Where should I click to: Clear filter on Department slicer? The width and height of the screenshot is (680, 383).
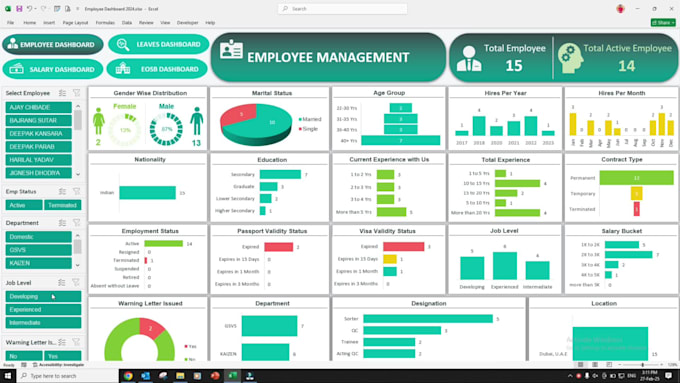coord(76,223)
